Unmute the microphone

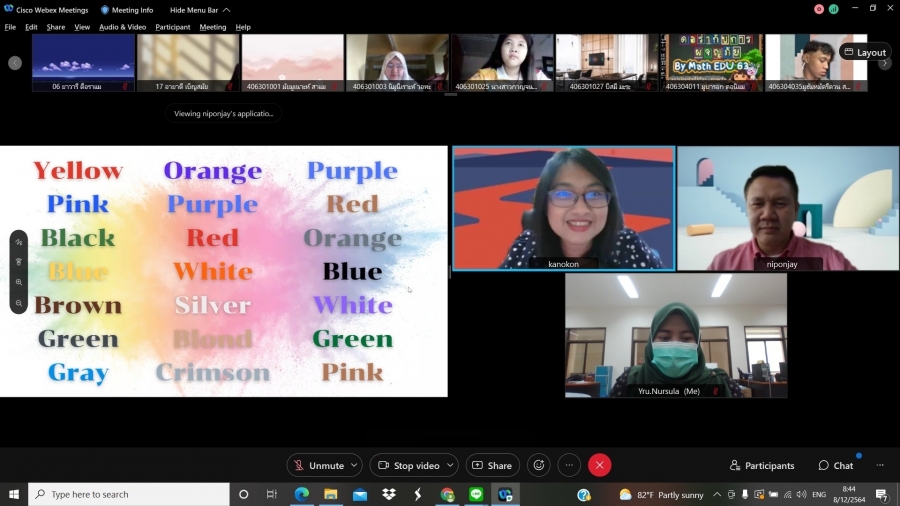[318, 465]
